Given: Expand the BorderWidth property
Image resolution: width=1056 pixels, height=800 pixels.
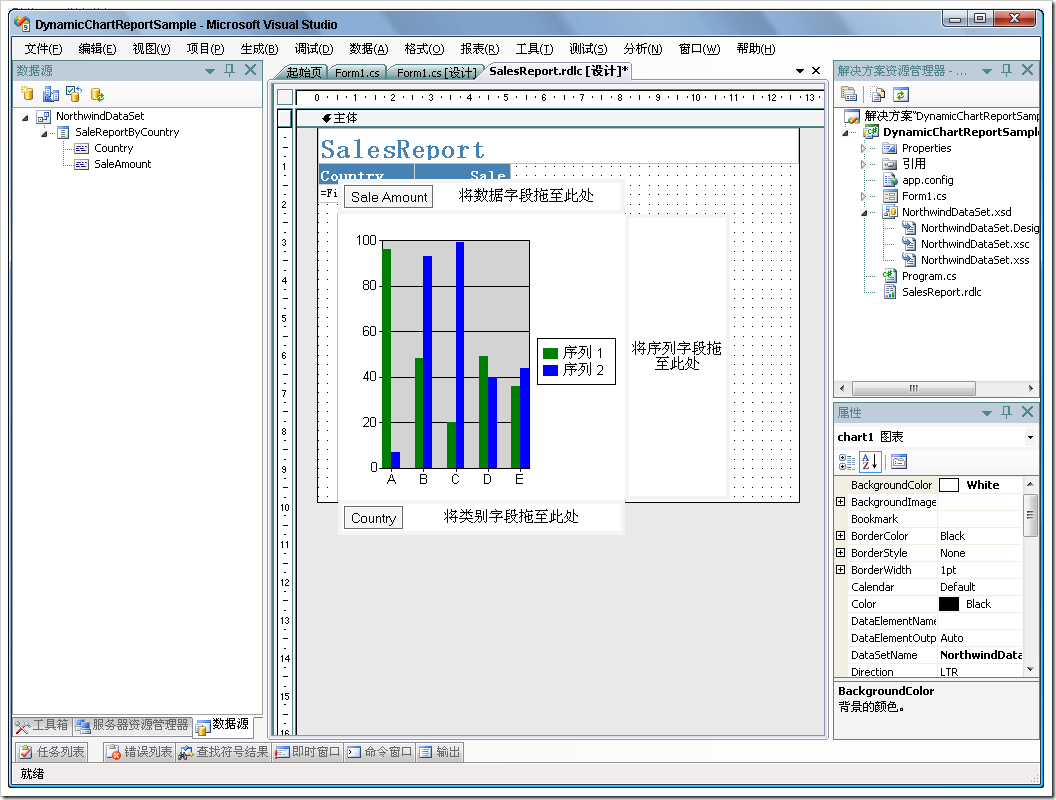Looking at the screenshot, I should pos(840,570).
